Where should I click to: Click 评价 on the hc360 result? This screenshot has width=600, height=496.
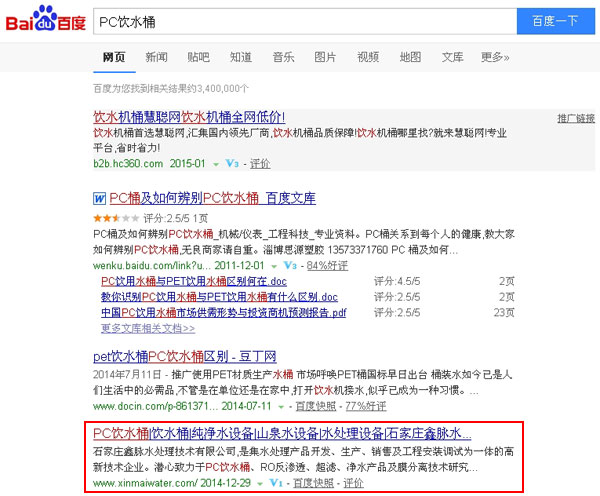coord(260,164)
